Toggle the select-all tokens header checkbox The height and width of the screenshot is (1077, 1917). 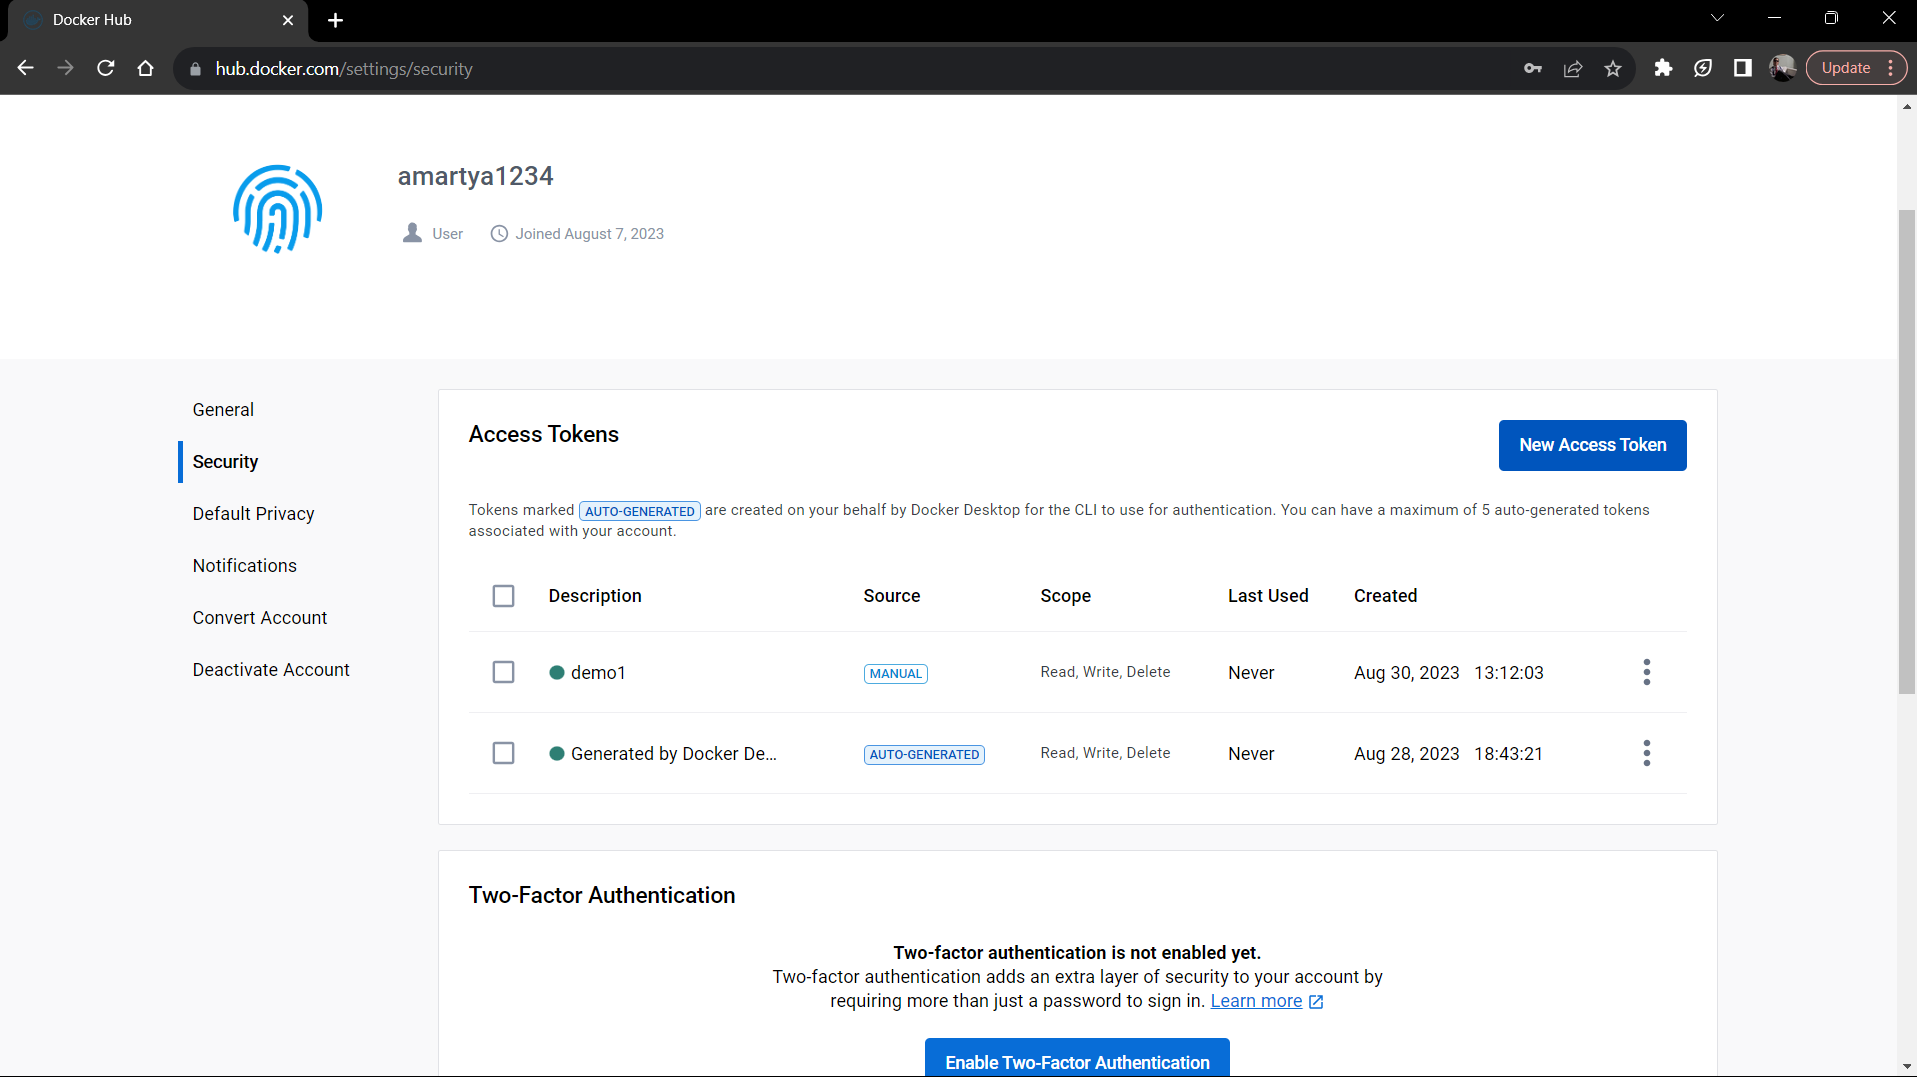pyautogui.click(x=503, y=596)
